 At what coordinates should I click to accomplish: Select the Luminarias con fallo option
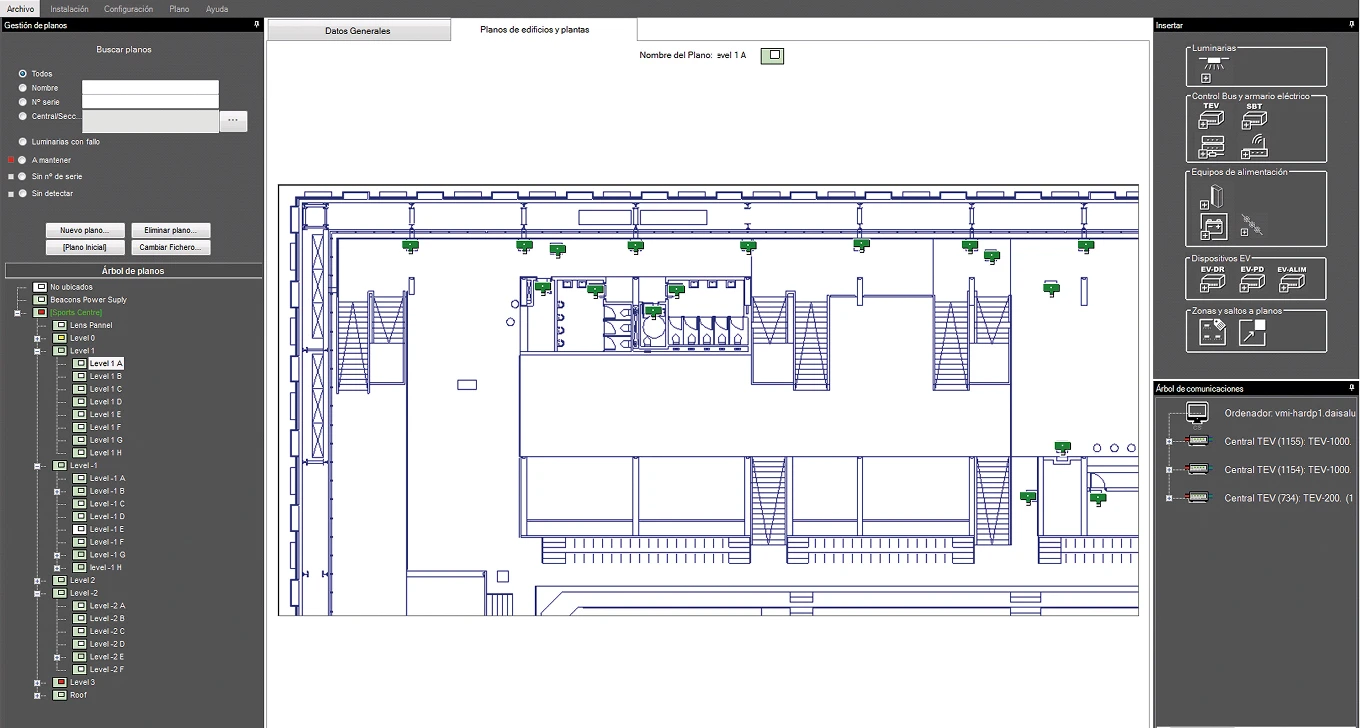click(22, 142)
